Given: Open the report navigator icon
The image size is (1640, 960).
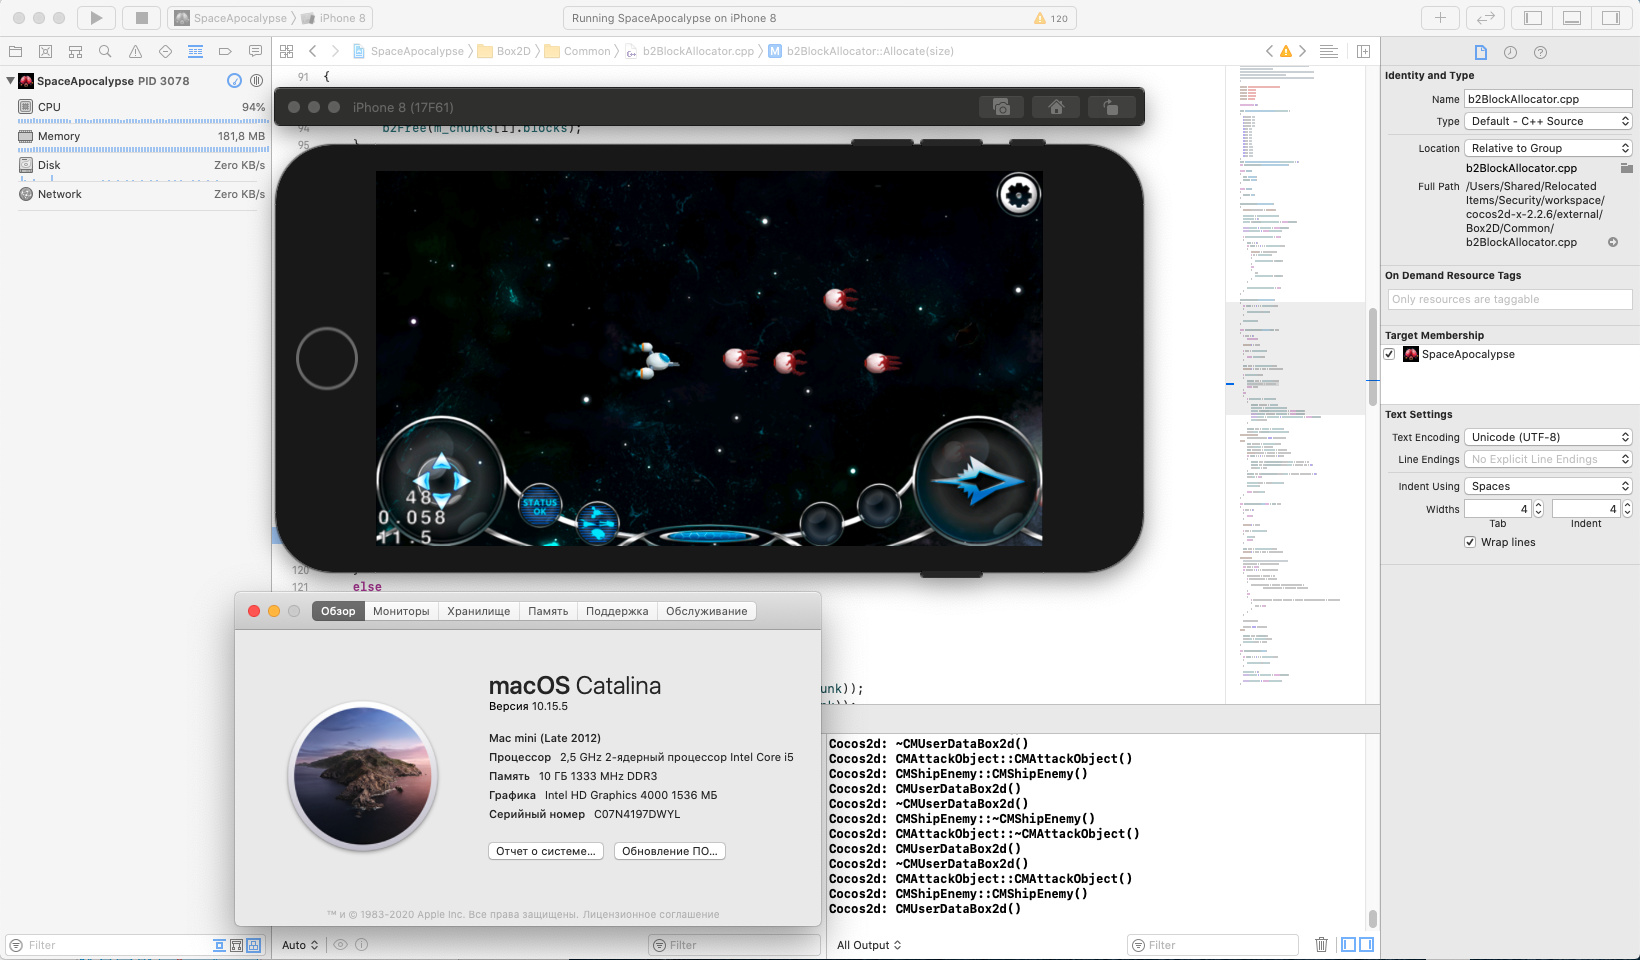Looking at the screenshot, I should [x=255, y=51].
